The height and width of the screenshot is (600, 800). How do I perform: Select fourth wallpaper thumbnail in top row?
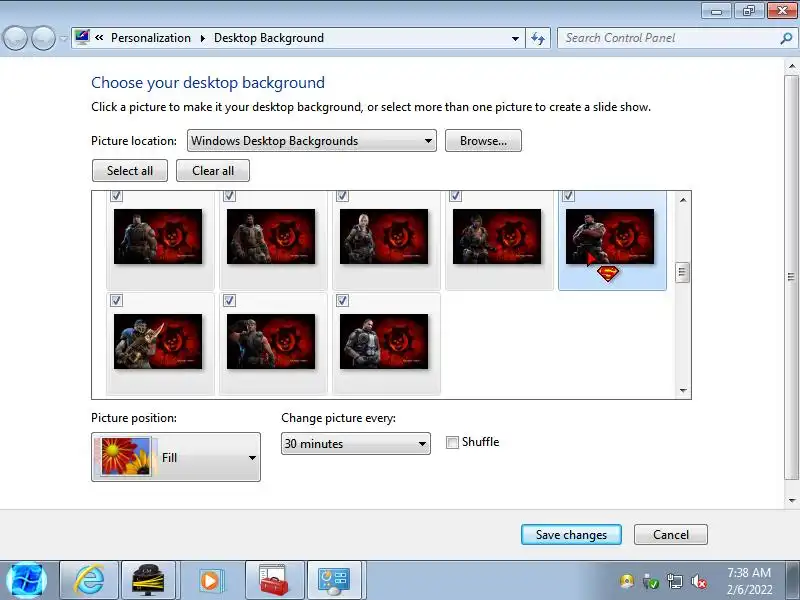click(497, 236)
